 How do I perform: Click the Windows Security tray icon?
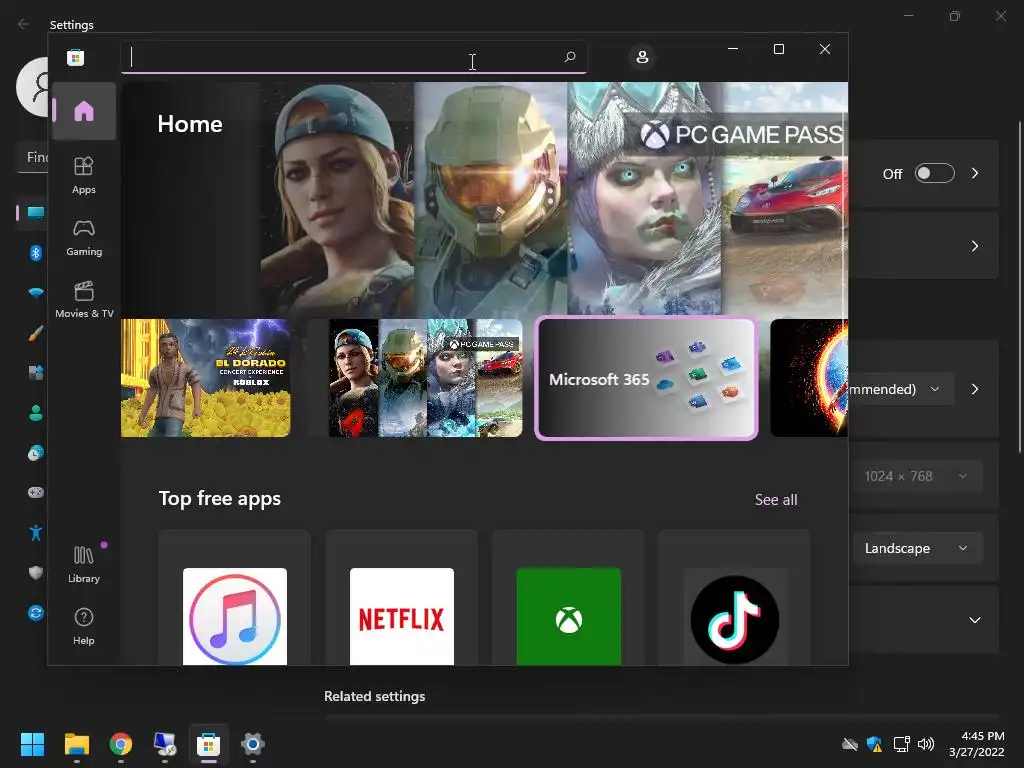874,744
